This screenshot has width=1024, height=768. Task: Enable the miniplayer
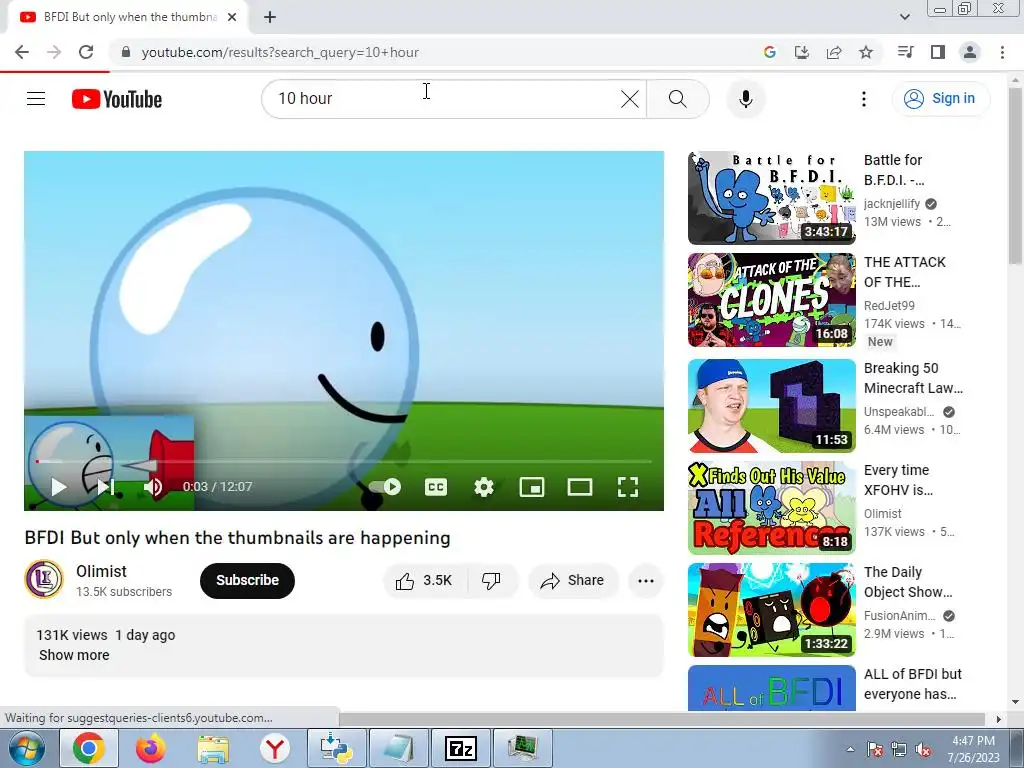[532, 487]
